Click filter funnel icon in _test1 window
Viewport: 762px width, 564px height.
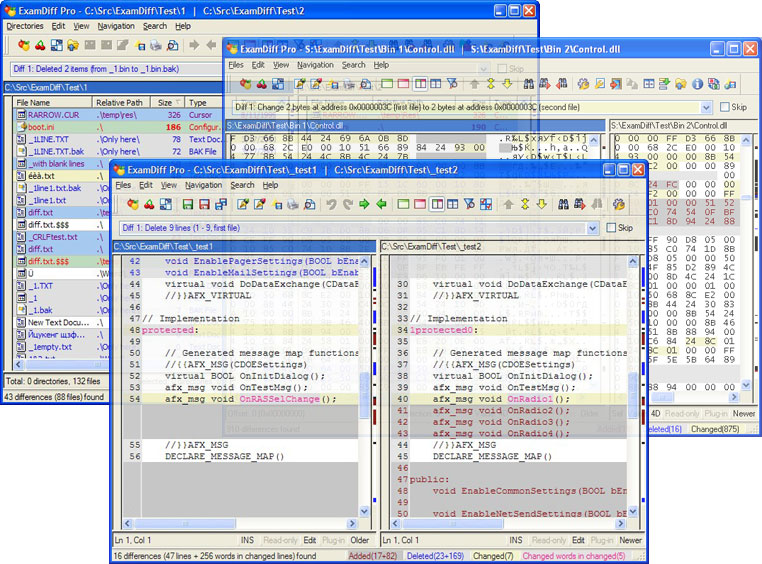tap(469, 205)
